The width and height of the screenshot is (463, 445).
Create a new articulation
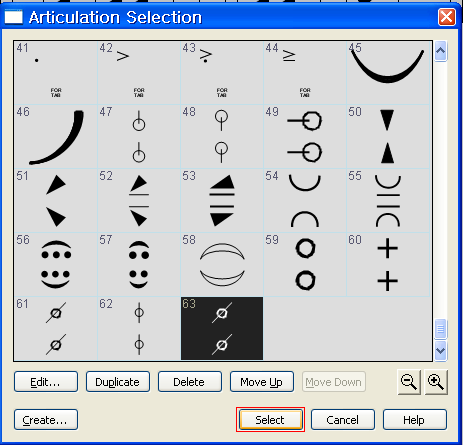46,420
